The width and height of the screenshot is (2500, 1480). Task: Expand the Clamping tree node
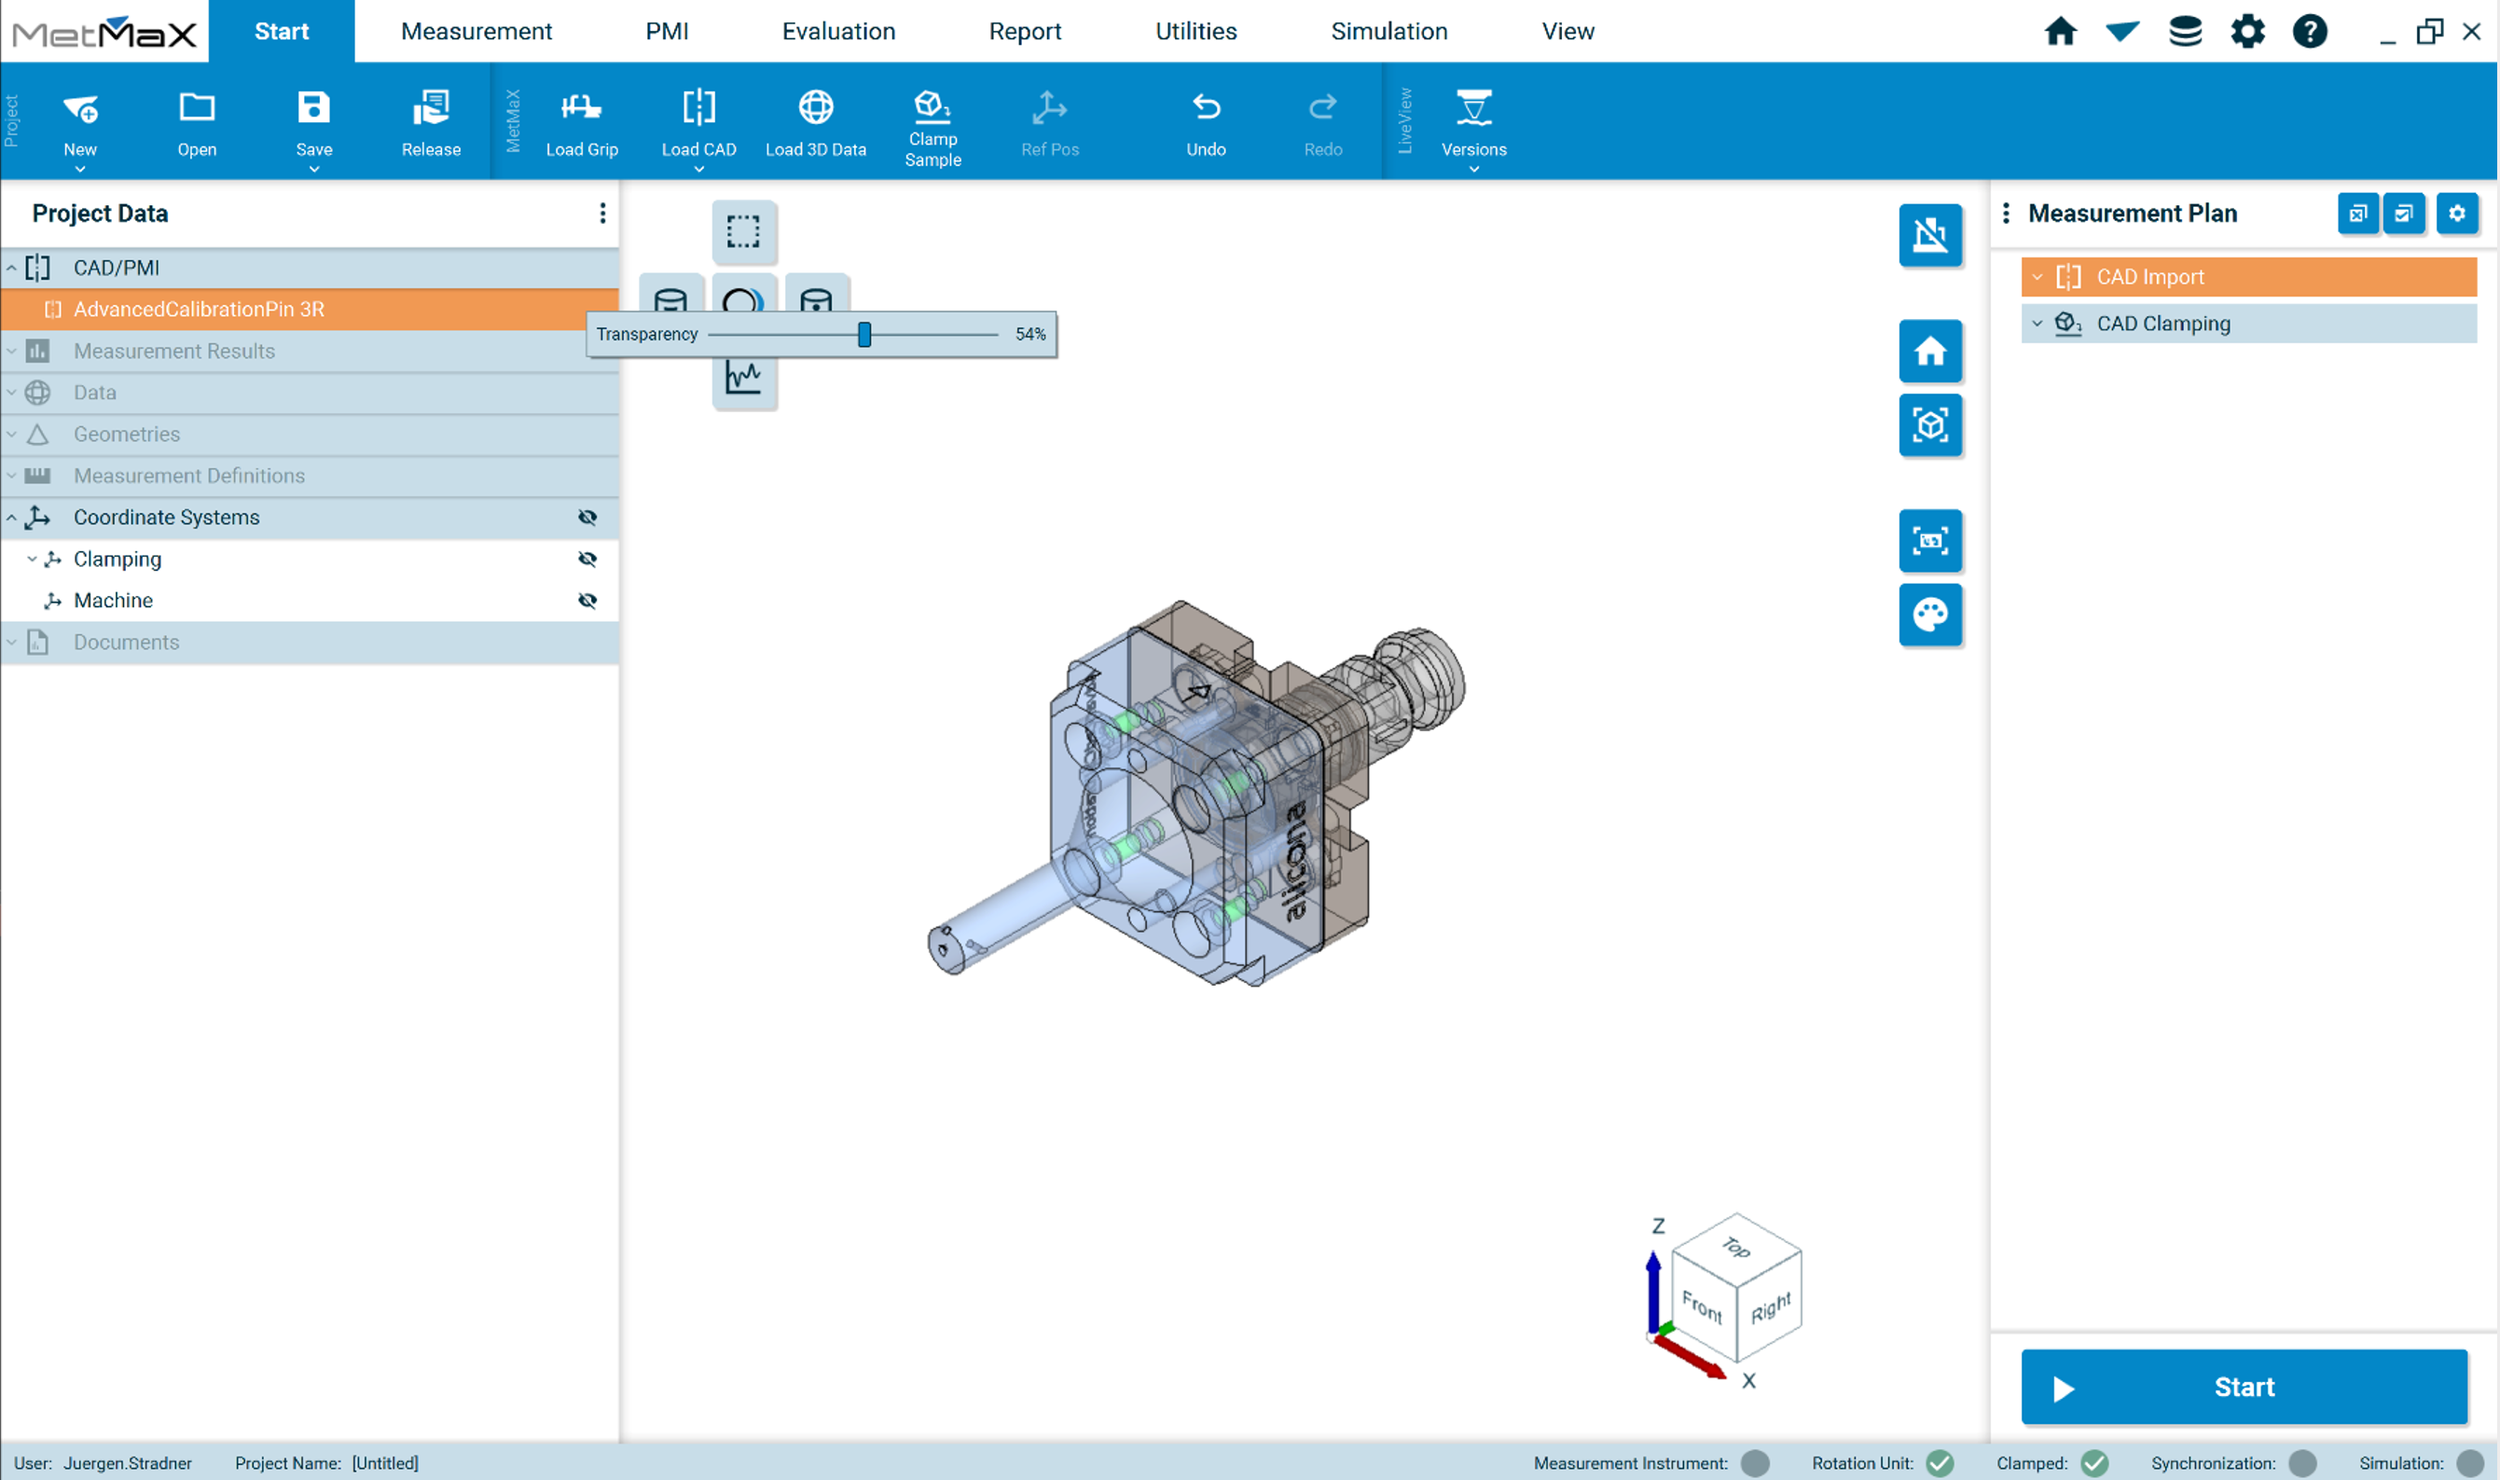click(32, 559)
